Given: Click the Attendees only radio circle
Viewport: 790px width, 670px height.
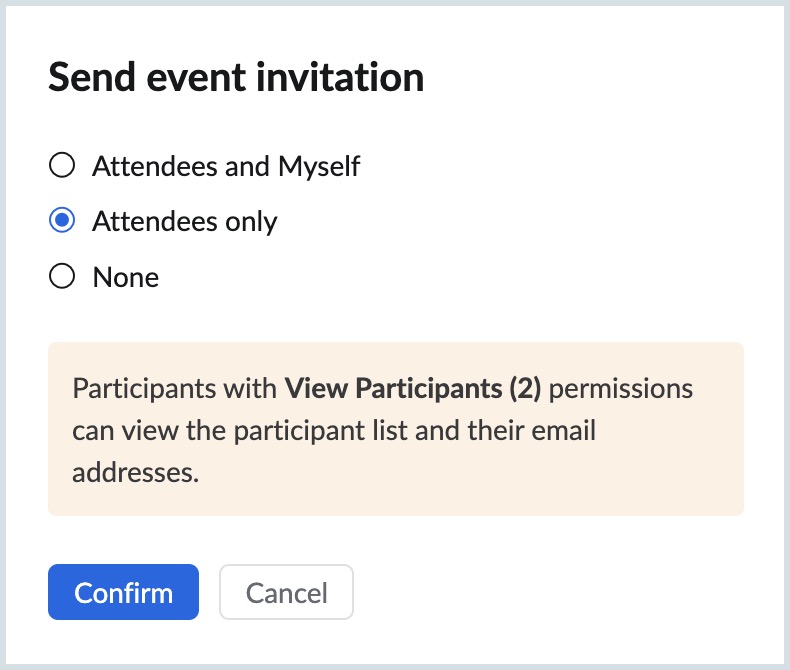Looking at the screenshot, I should tap(62, 221).
